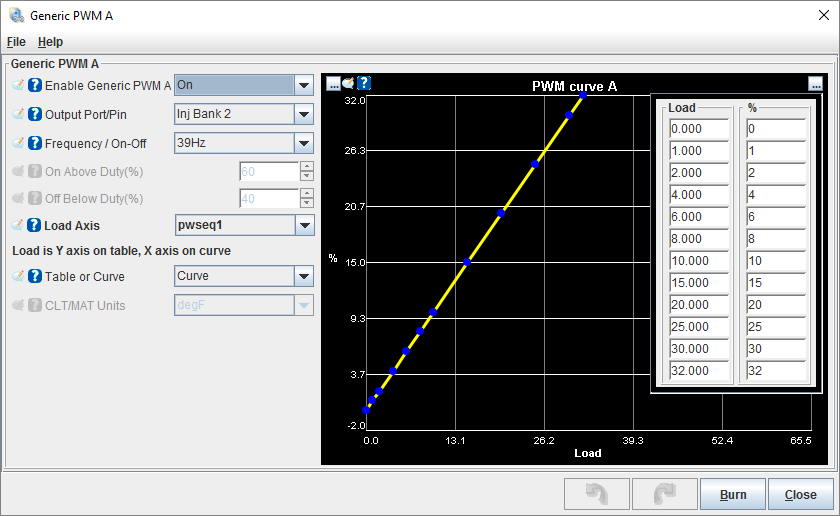Click the note icon beside Table or Curve

(x=18, y=276)
